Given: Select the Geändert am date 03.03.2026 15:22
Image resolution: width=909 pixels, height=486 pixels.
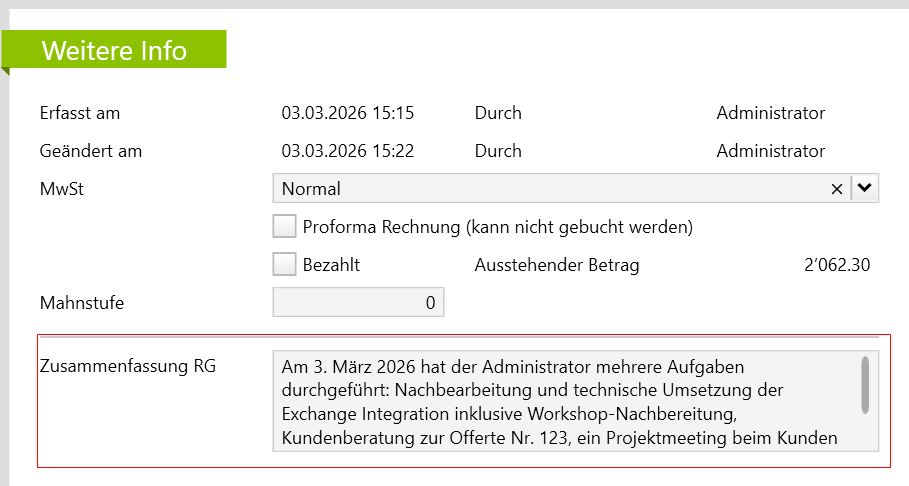Looking at the screenshot, I should 348,151.
